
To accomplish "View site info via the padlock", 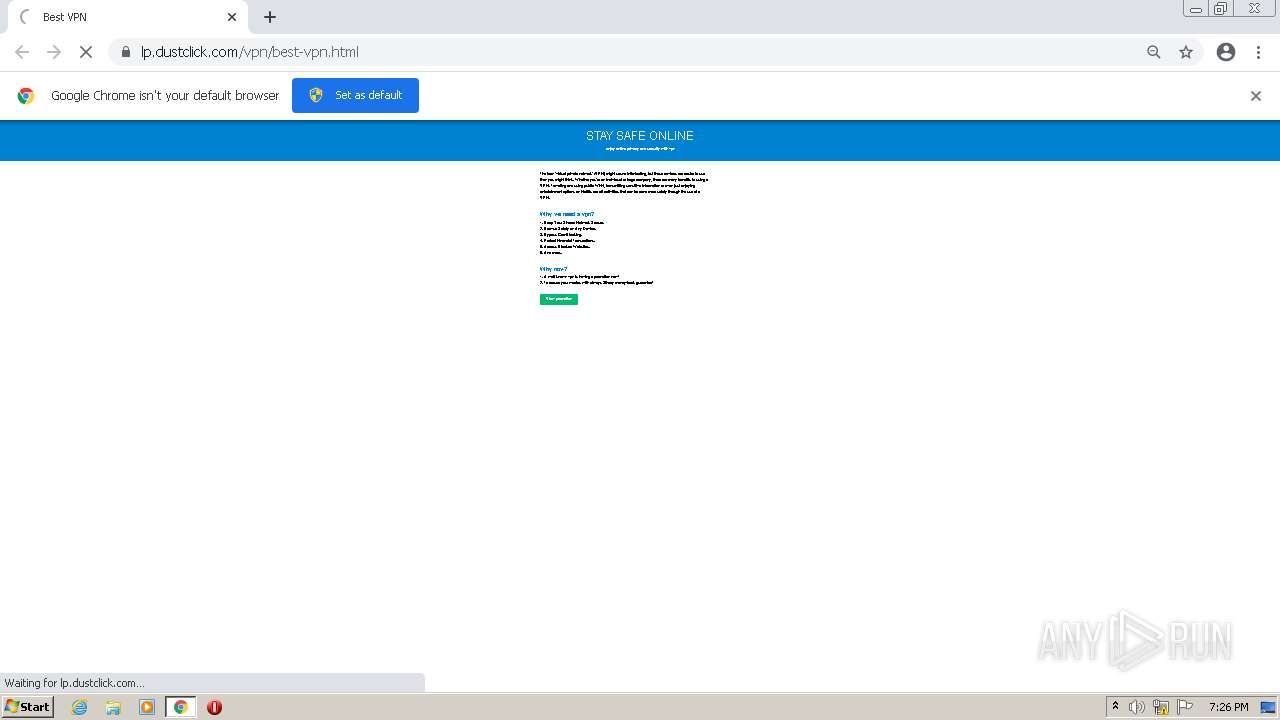I will [125, 52].
